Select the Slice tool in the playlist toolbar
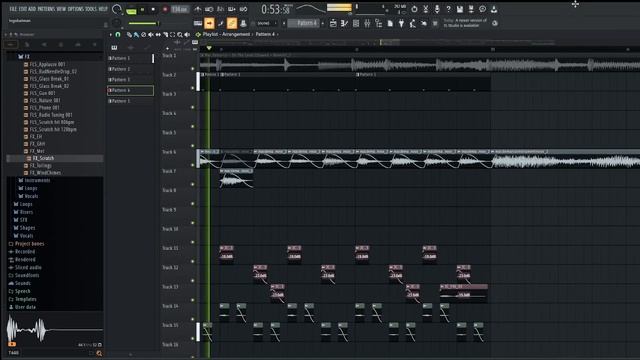The image size is (640, 360). point(165,35)
